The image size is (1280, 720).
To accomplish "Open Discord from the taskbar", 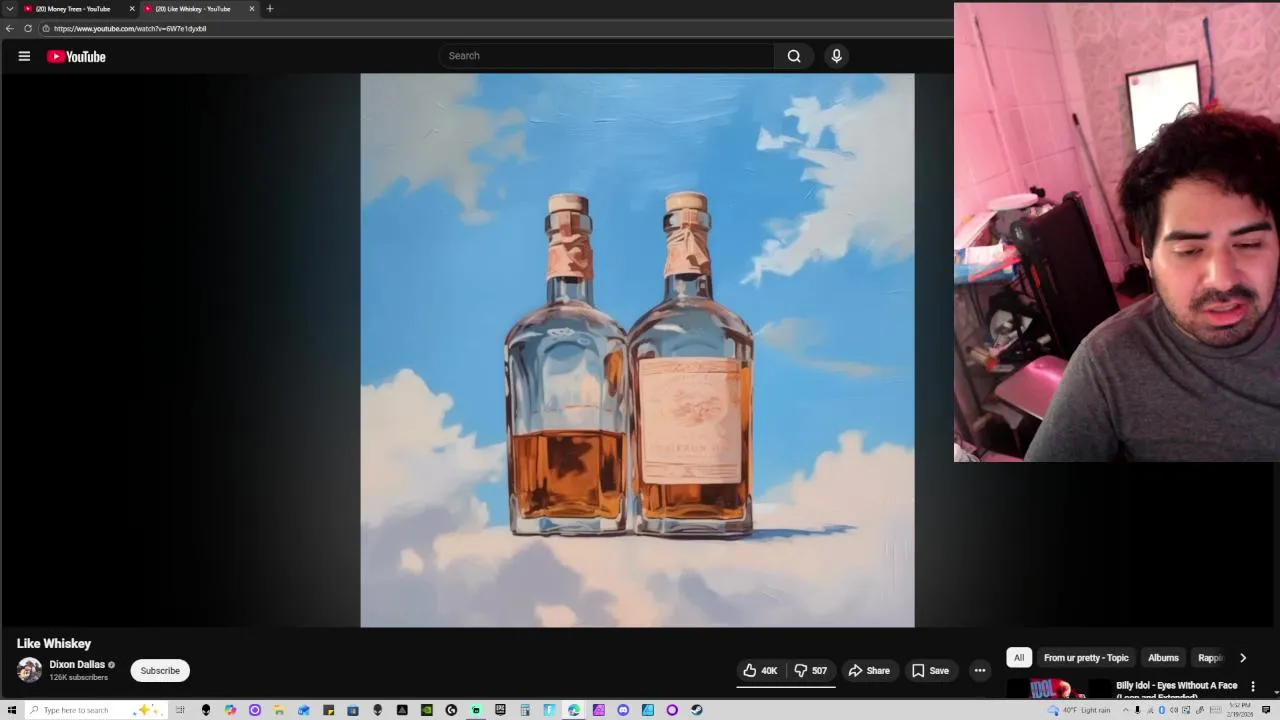I will point(623,710).
